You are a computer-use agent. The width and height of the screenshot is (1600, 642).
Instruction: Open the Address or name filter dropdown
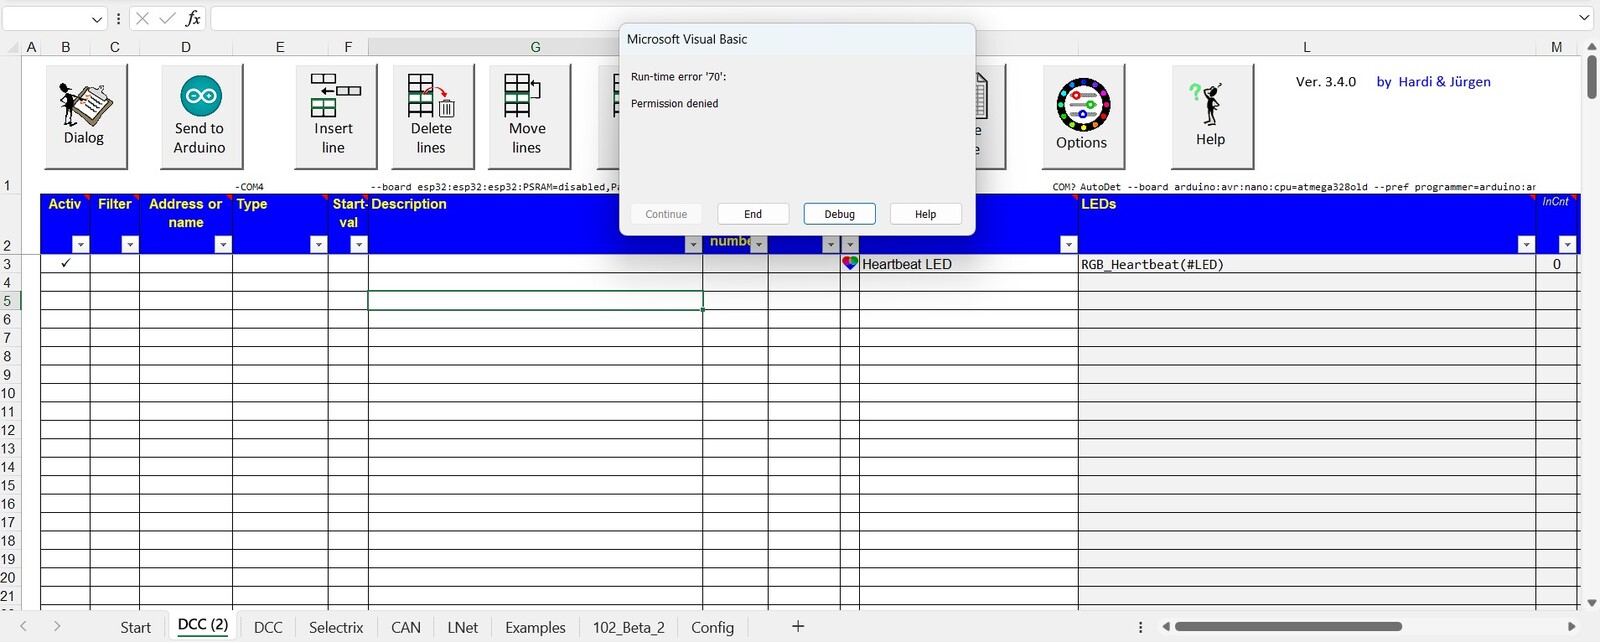223,245
